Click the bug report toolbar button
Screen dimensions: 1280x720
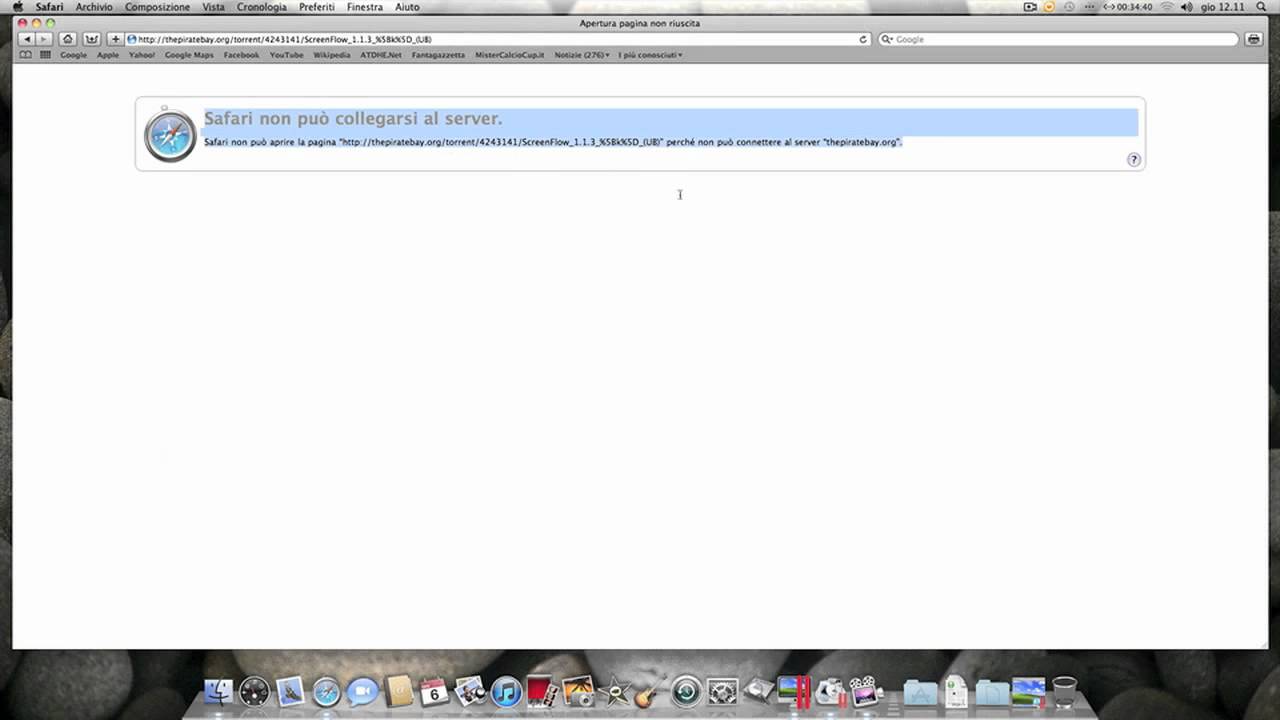(x=92, y=39)
